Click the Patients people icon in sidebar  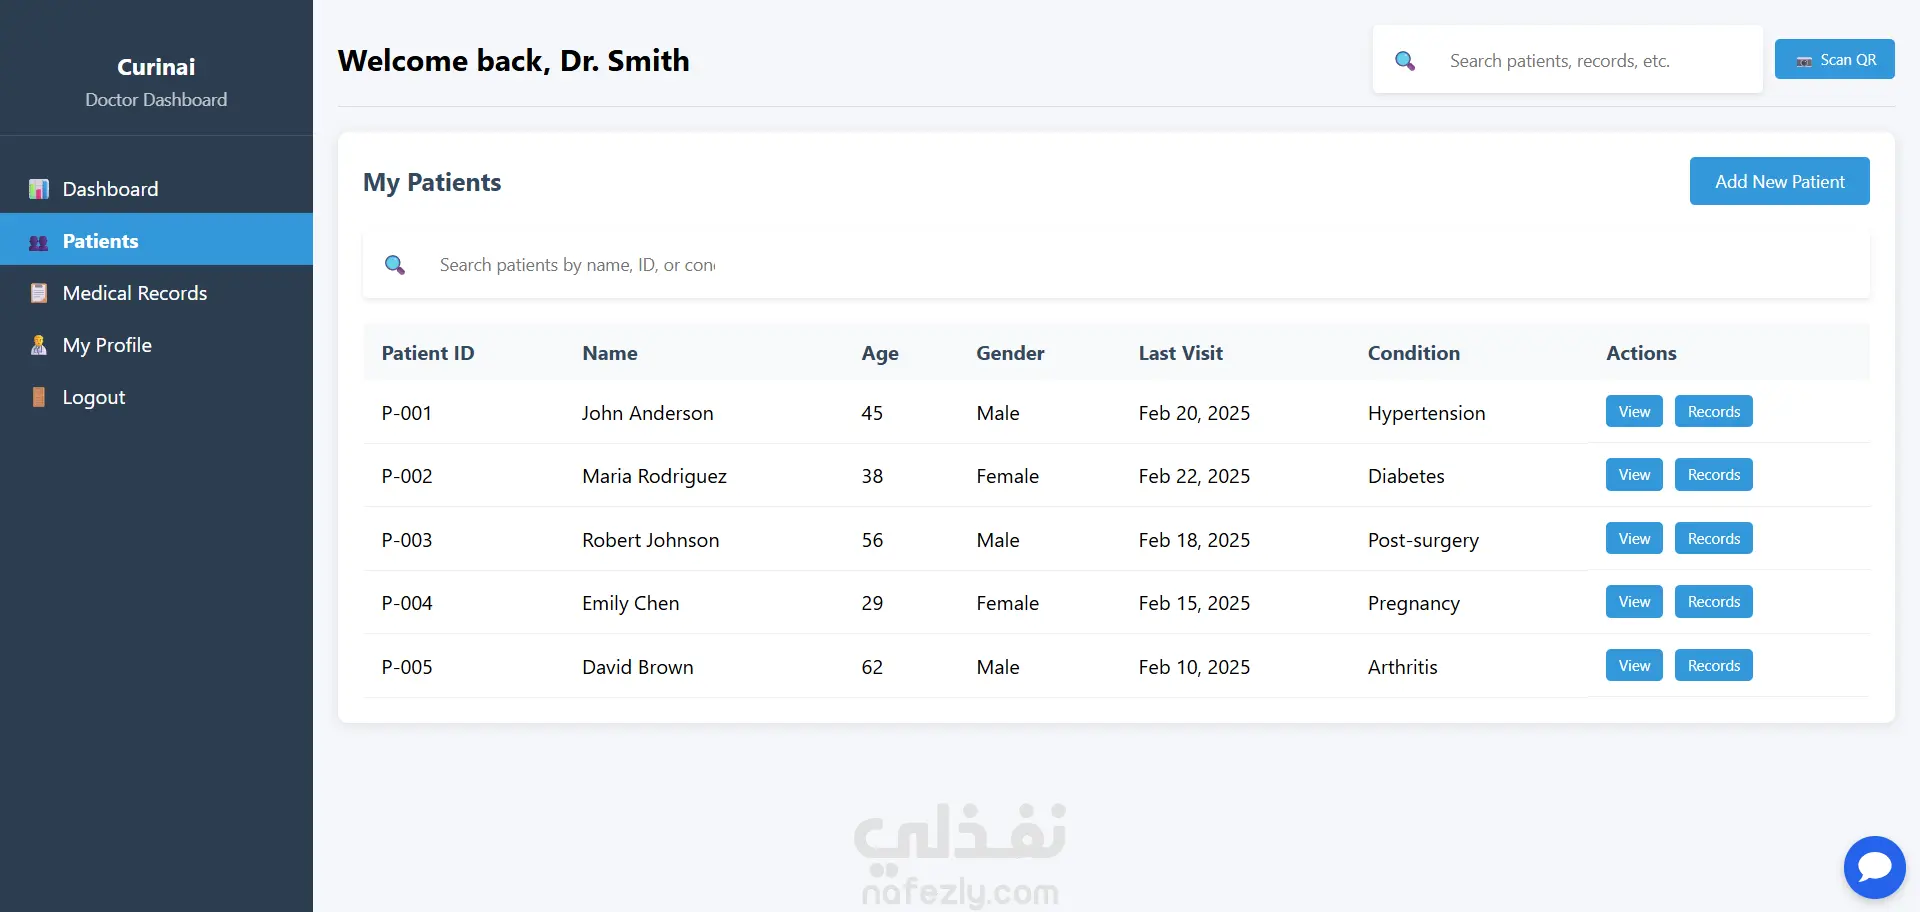39,242
